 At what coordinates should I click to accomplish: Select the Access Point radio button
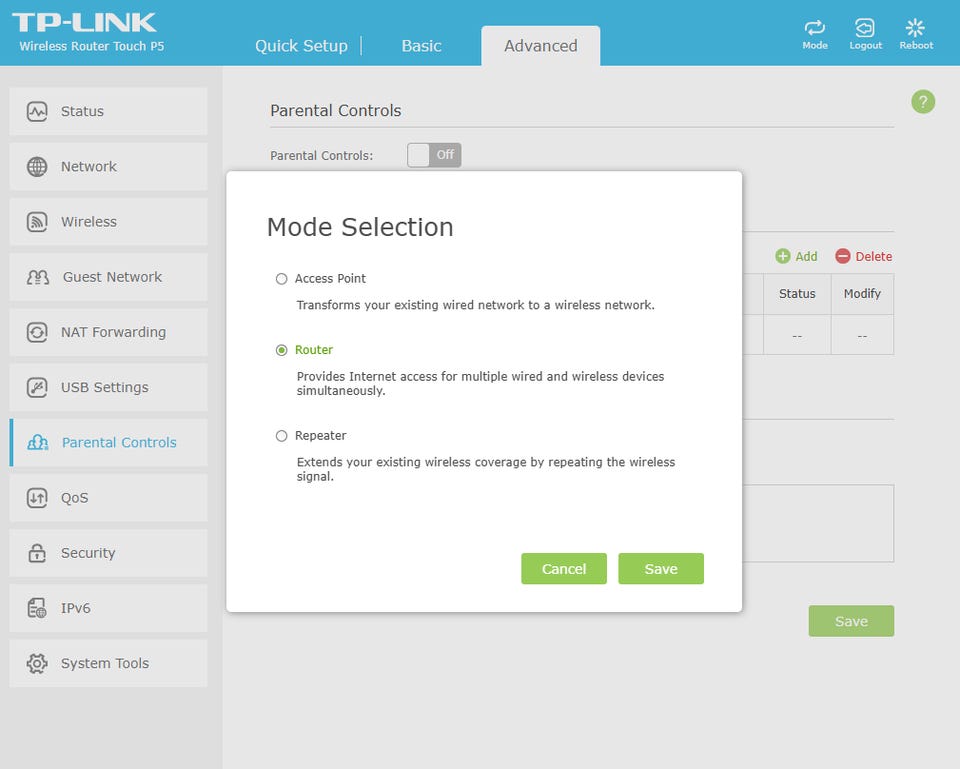[x=281, y=279]
